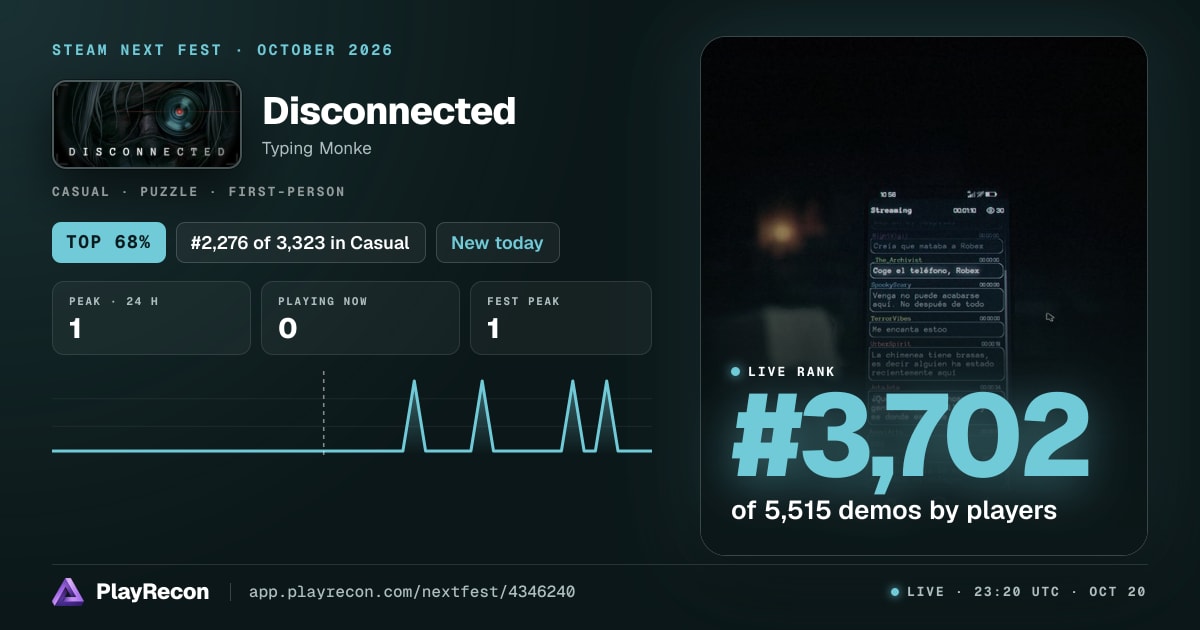Click the PEAK · 24 H stat card

151,318
